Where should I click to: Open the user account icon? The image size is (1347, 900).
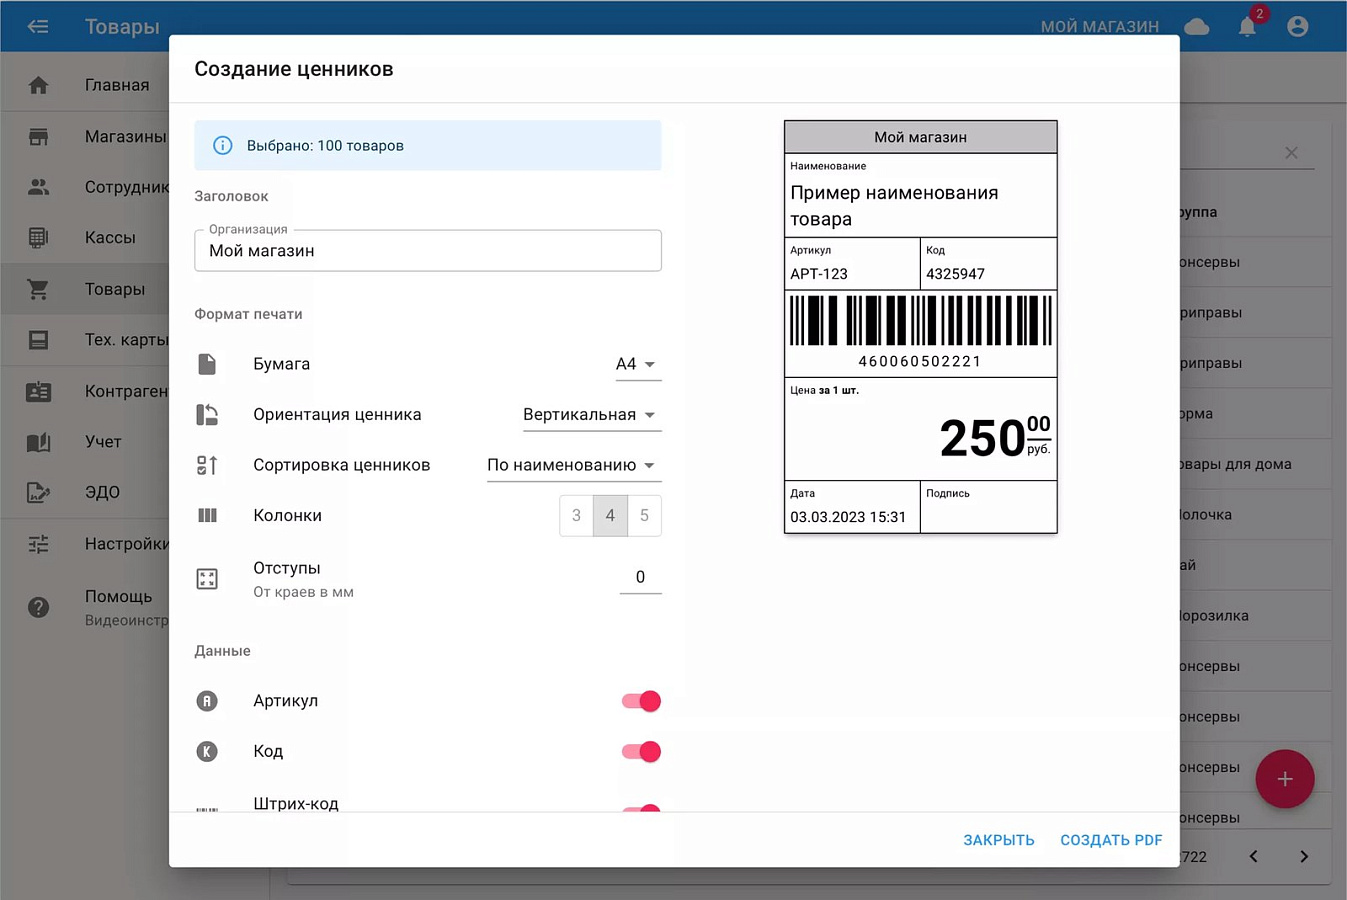1297,27
